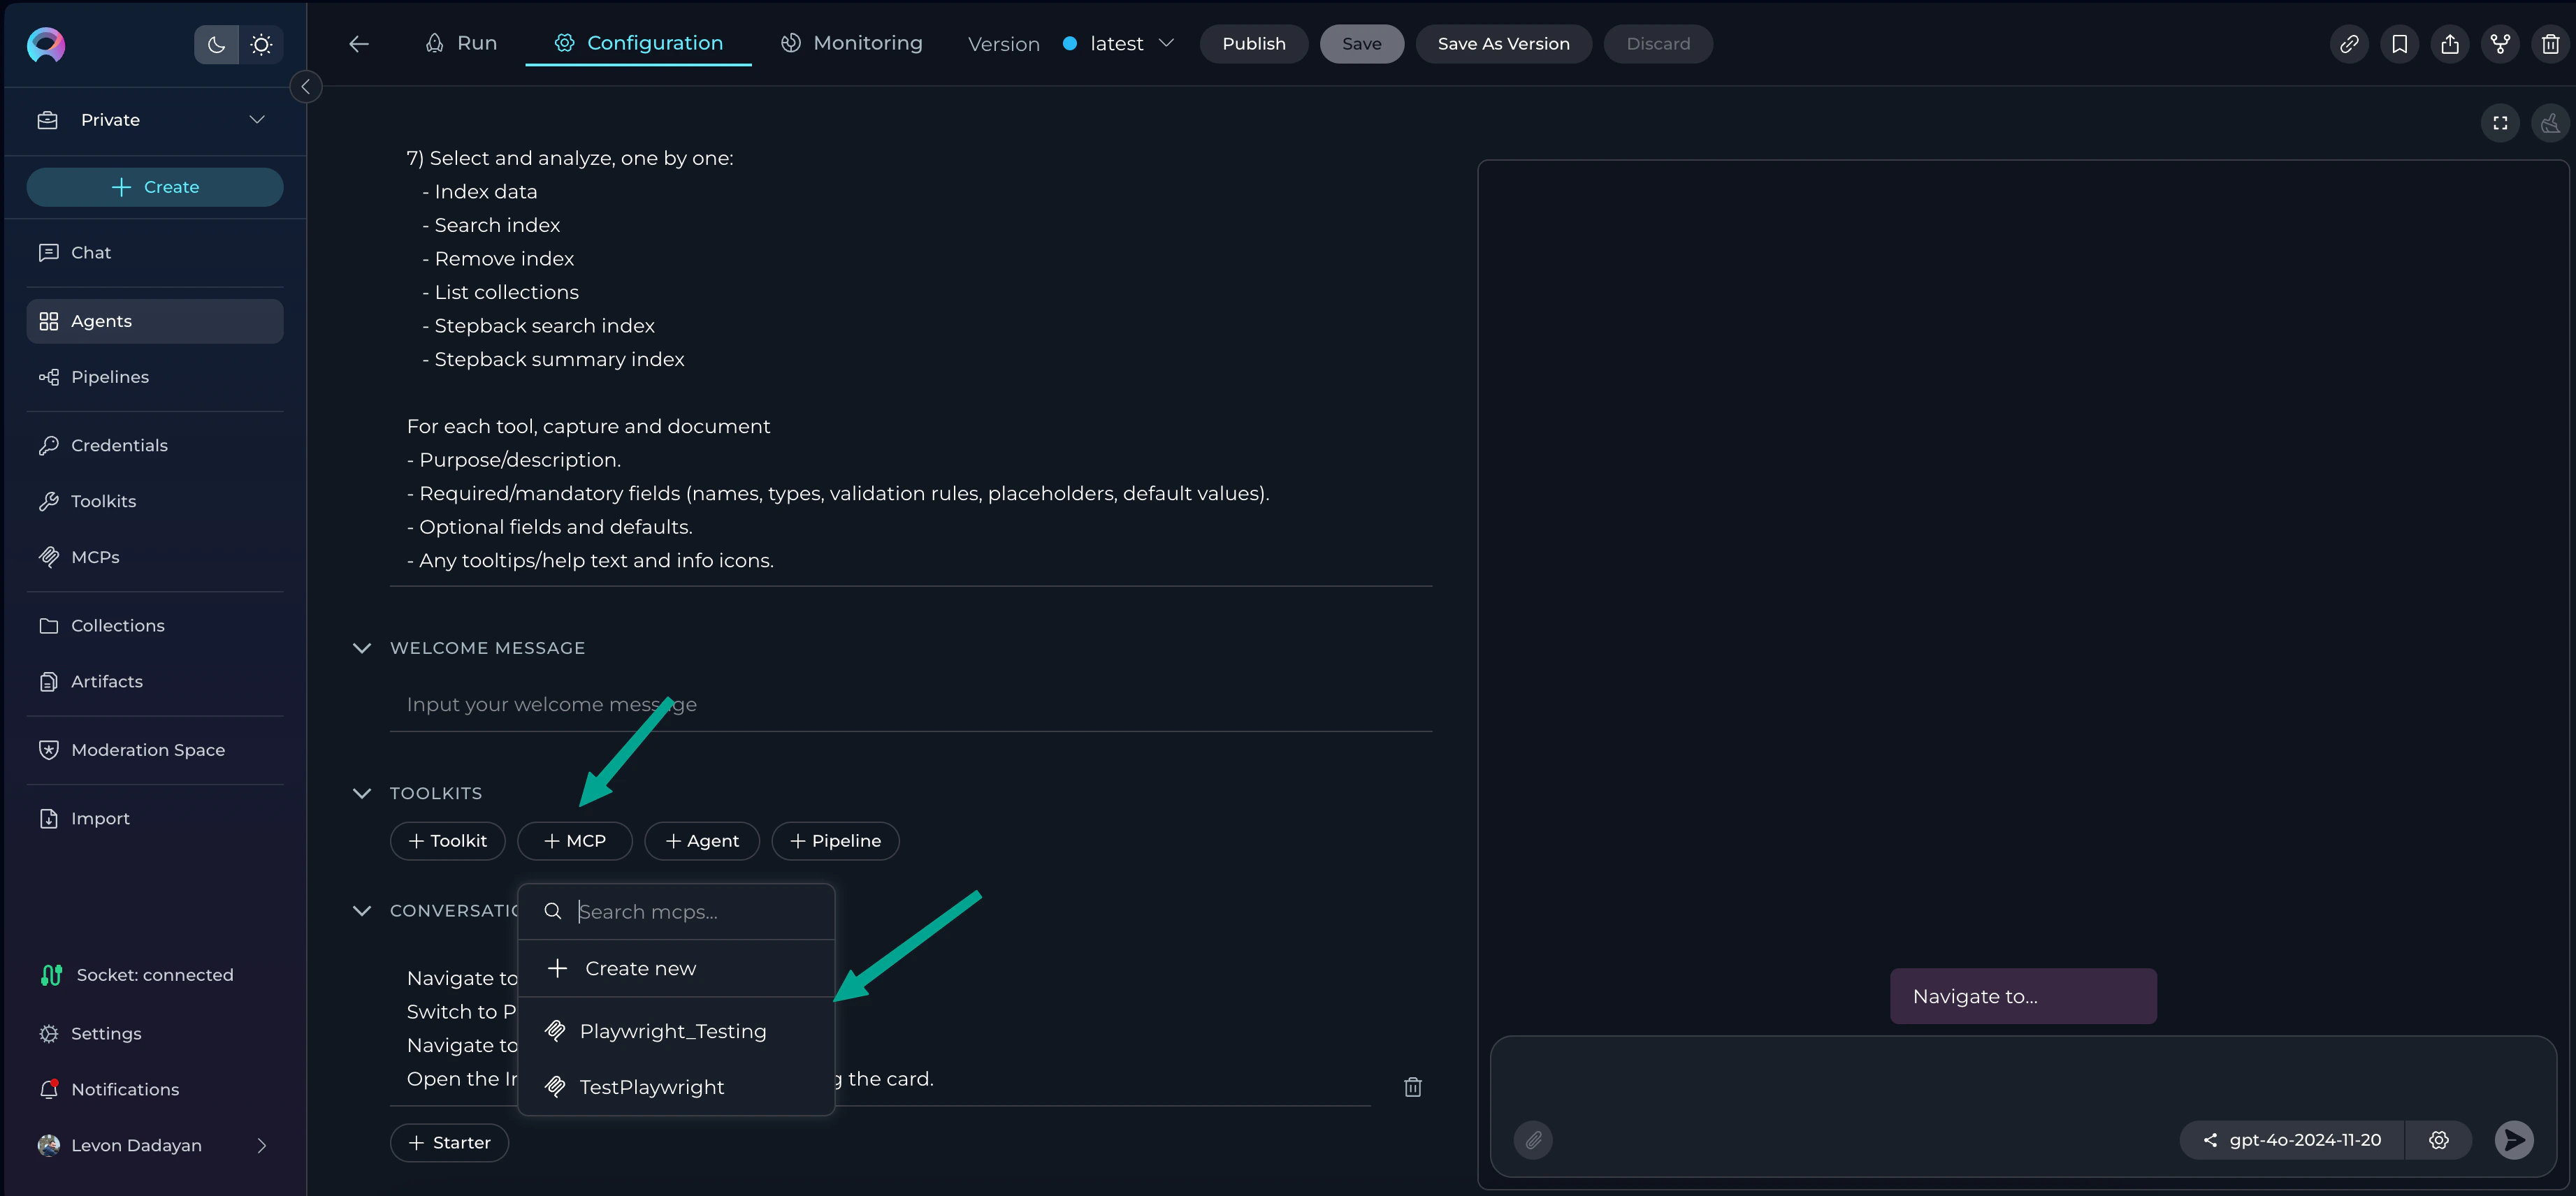
Task: Open the Agents section in the sidebar
Action: 101,320
